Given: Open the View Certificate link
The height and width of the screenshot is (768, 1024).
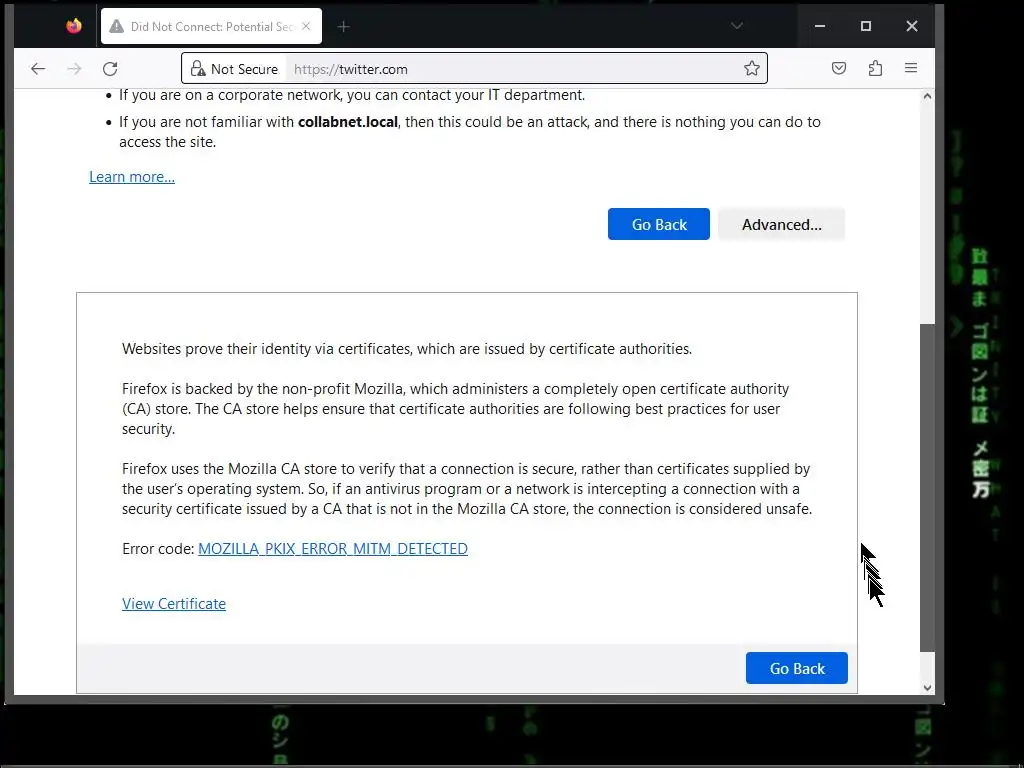Looking at the screenshot, I should pos(174,603).
